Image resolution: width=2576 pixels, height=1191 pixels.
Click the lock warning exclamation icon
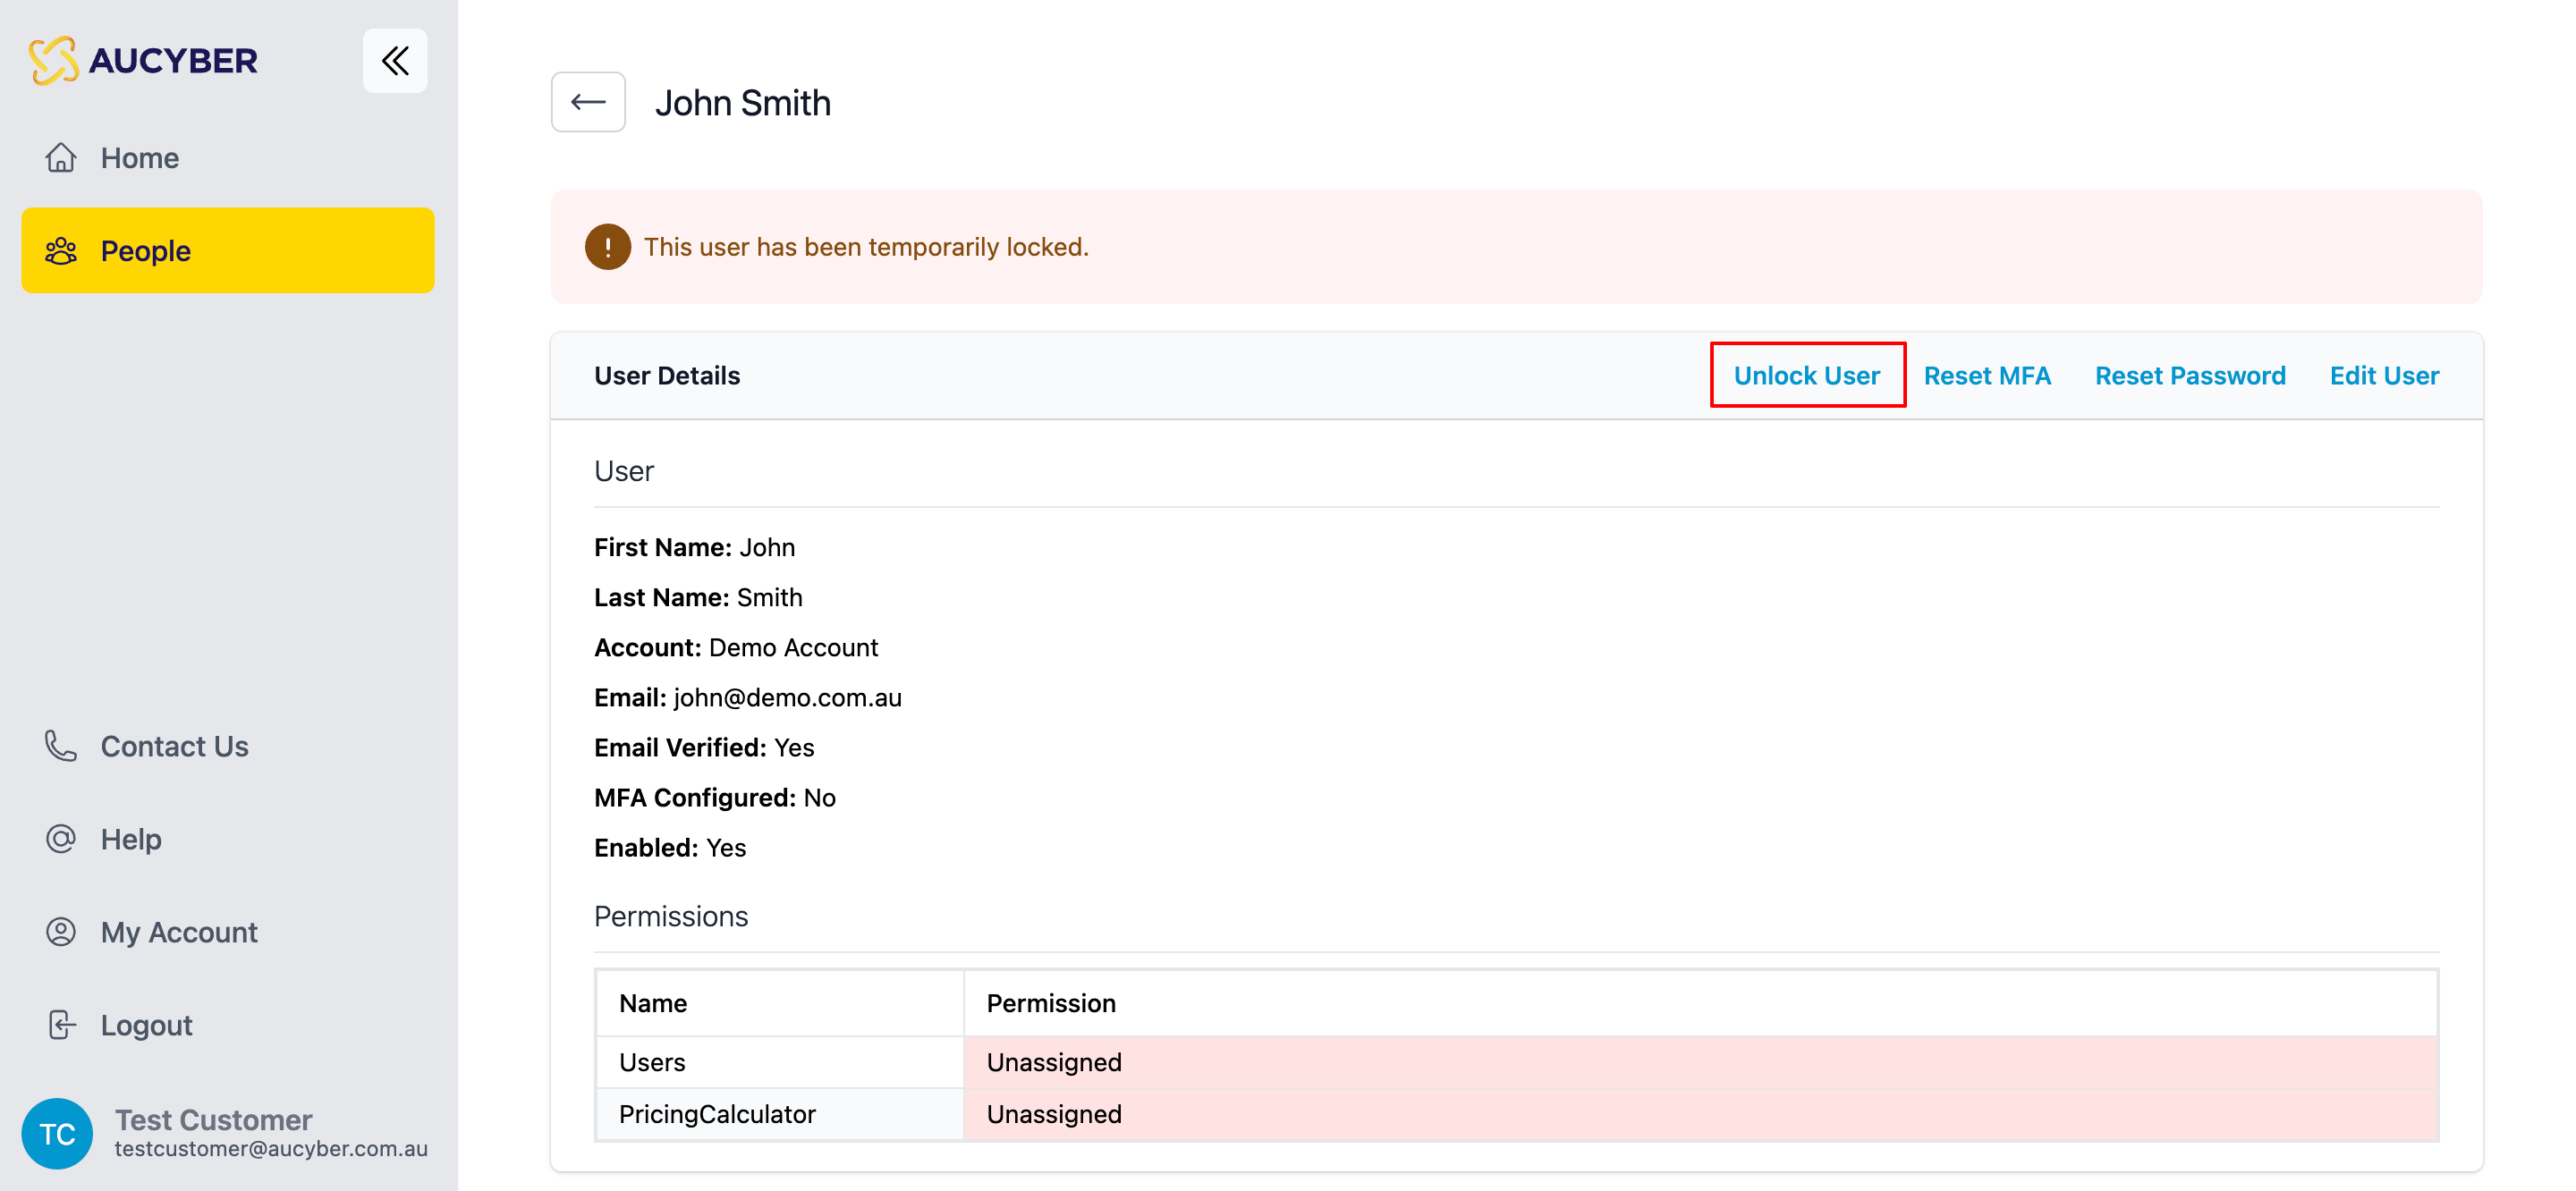point(607,247)
